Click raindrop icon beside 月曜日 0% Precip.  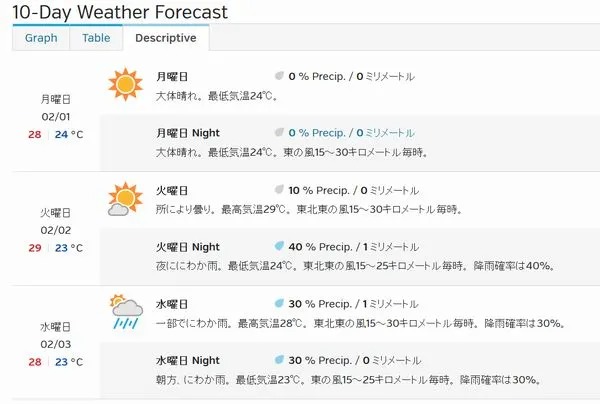(279, 76)
